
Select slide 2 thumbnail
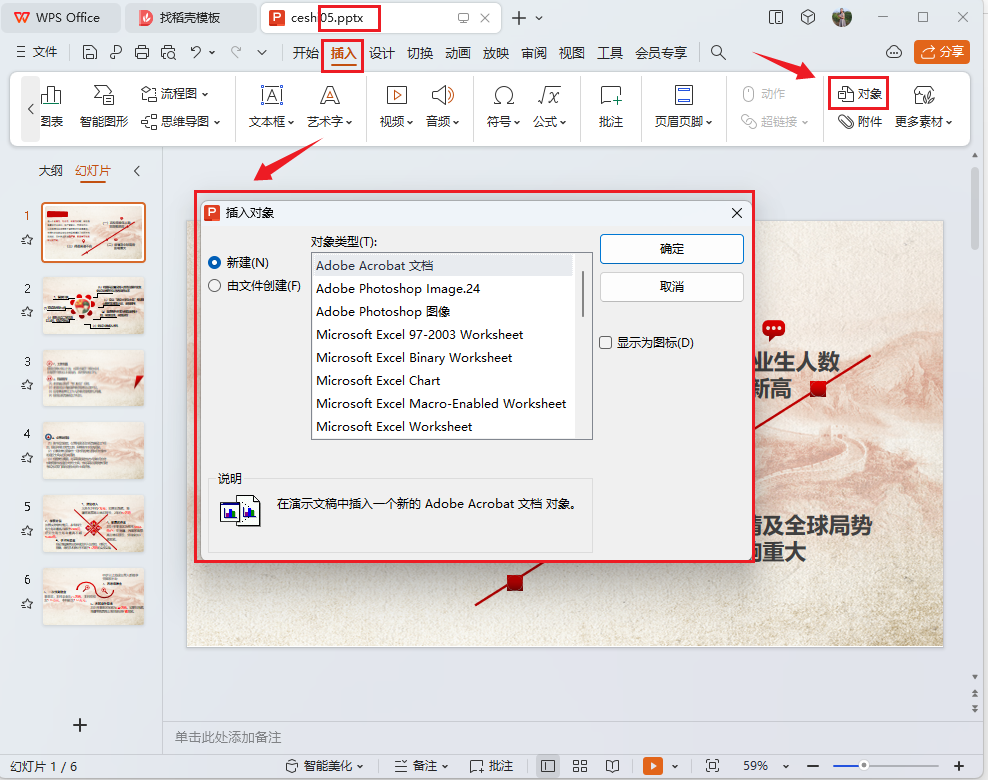93,306
